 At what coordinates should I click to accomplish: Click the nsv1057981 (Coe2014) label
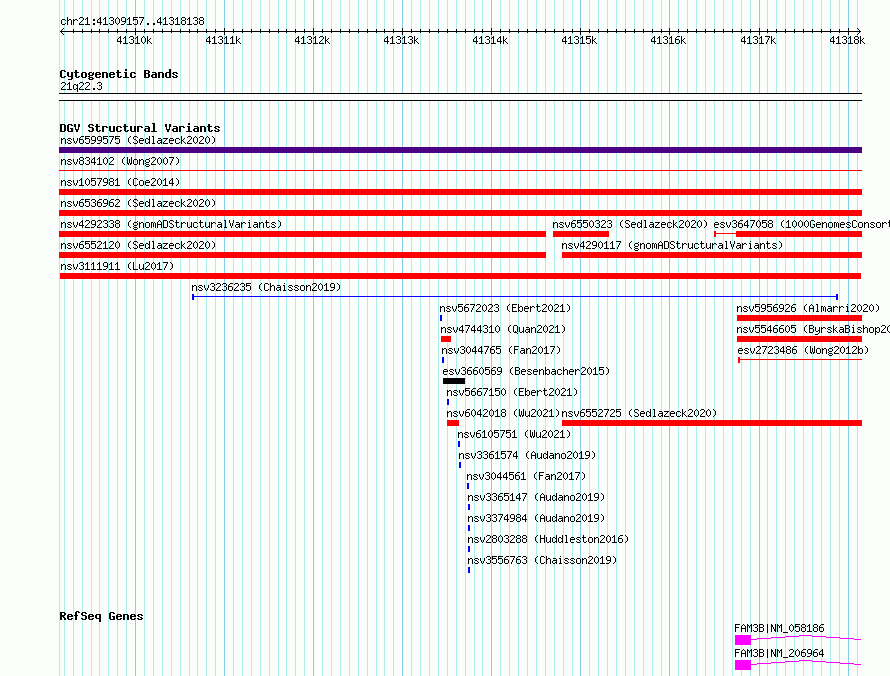tap(120, 182)
